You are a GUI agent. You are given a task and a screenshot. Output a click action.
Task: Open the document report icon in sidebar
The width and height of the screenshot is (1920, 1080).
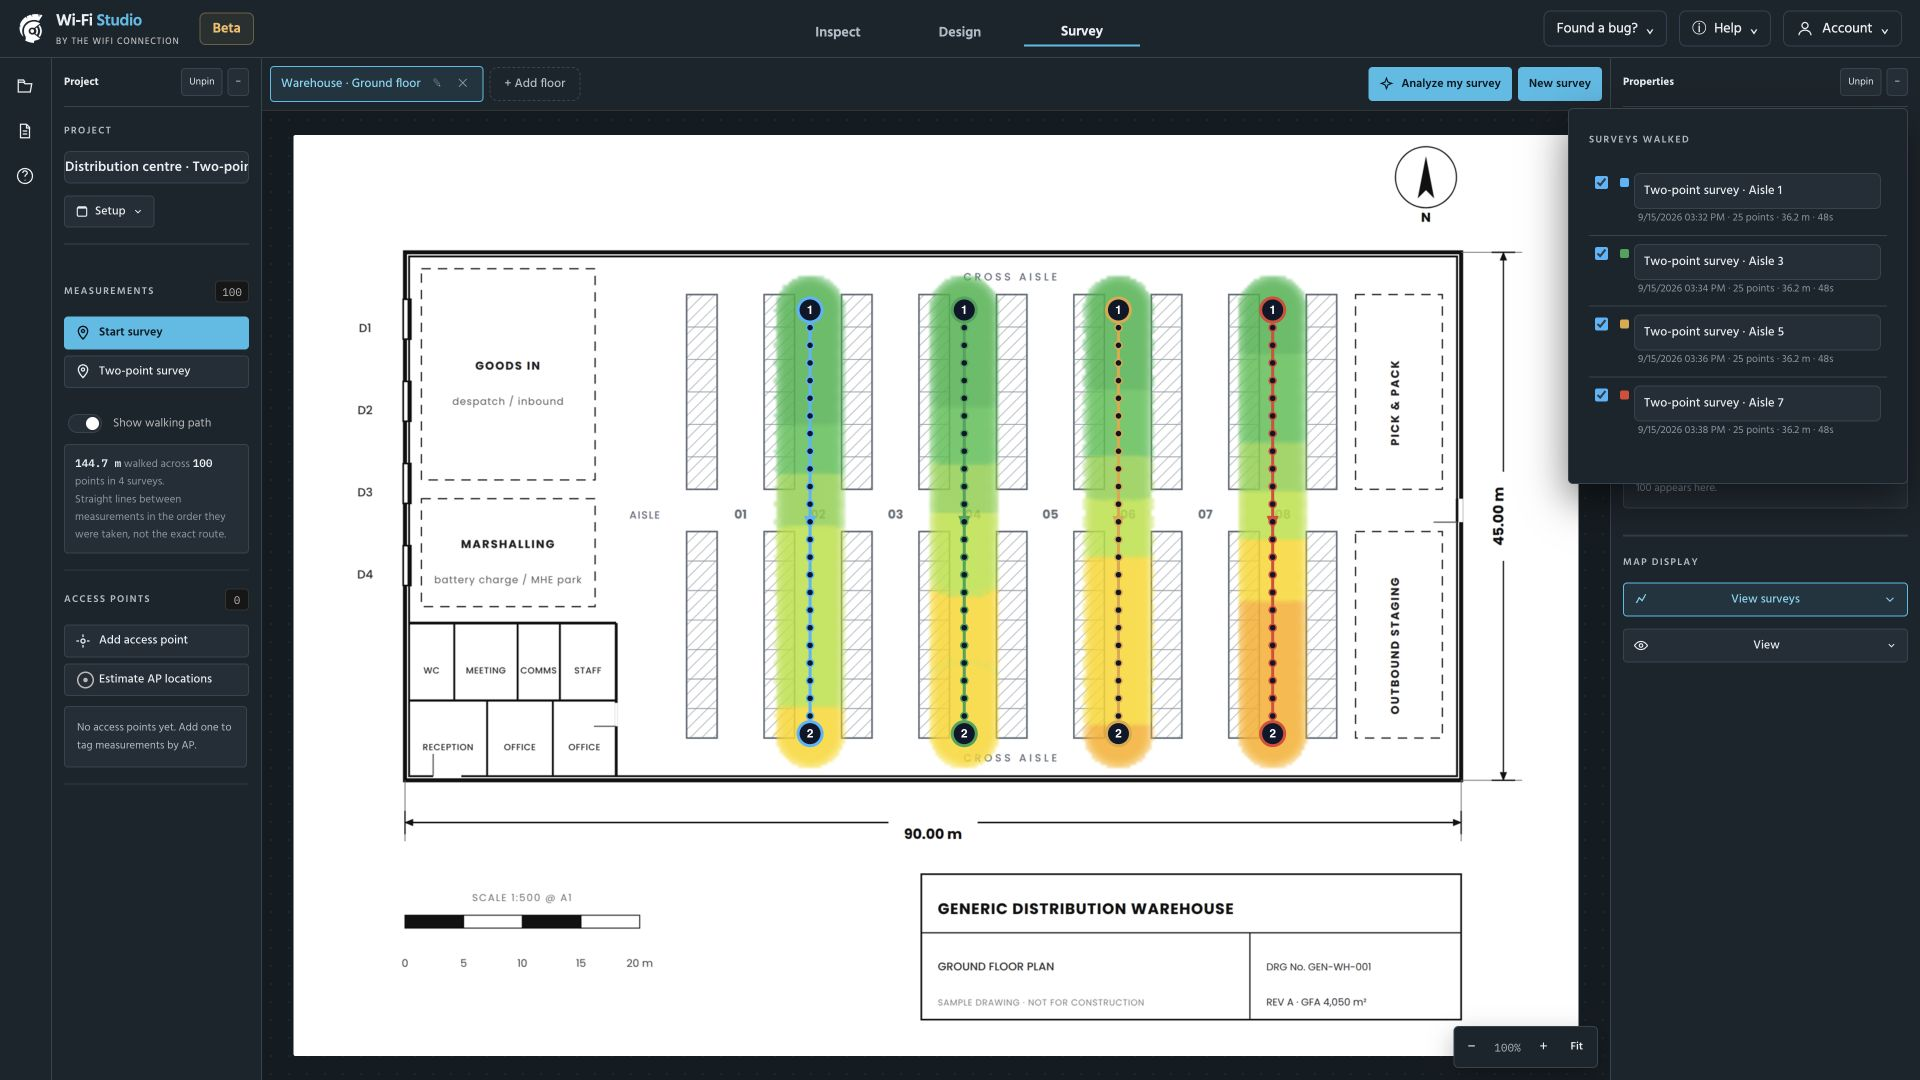(x=25, y=131)
